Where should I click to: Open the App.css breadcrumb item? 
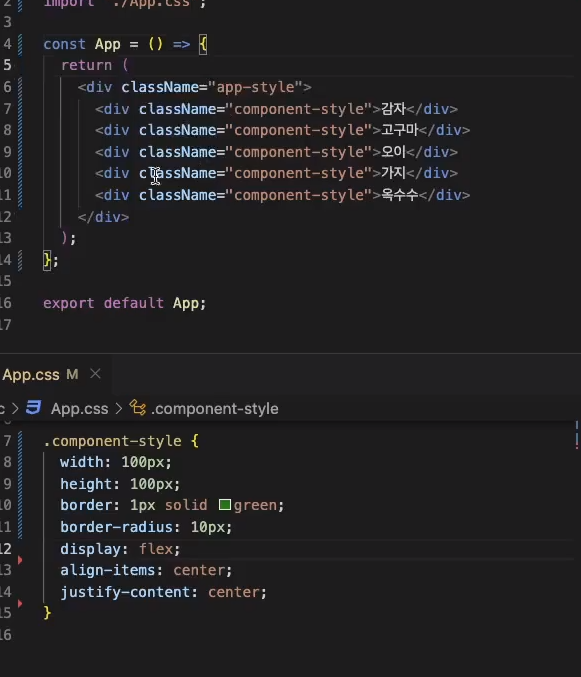(79, 408)
